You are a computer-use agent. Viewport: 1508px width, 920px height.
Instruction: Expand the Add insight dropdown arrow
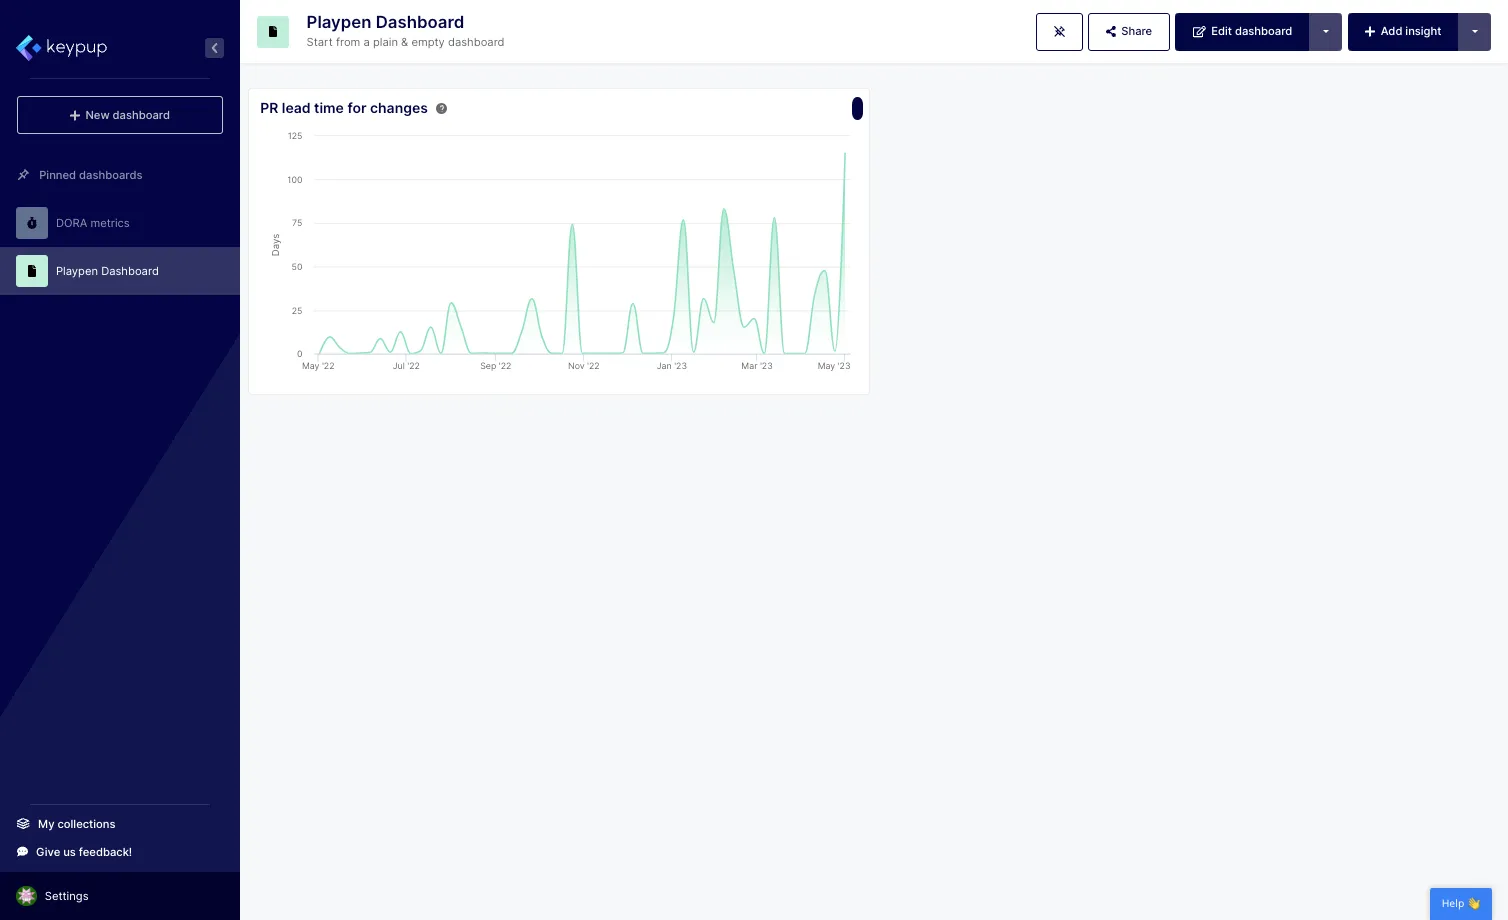pos(1475,31)
